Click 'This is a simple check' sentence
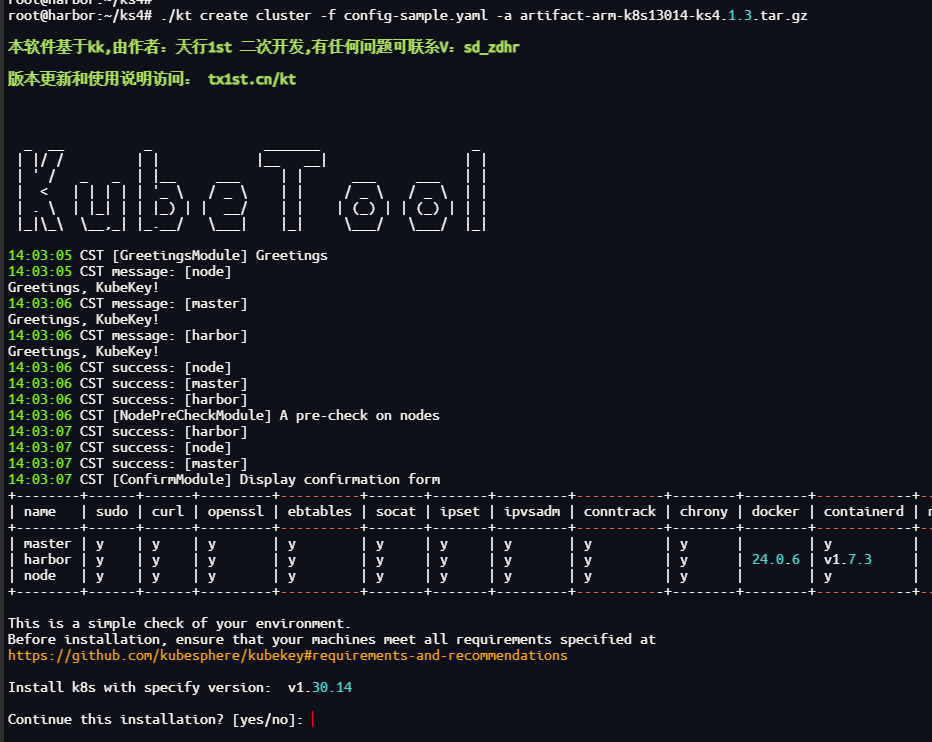The height and width of the screenshot is (742, 932). tap(180, 623)
